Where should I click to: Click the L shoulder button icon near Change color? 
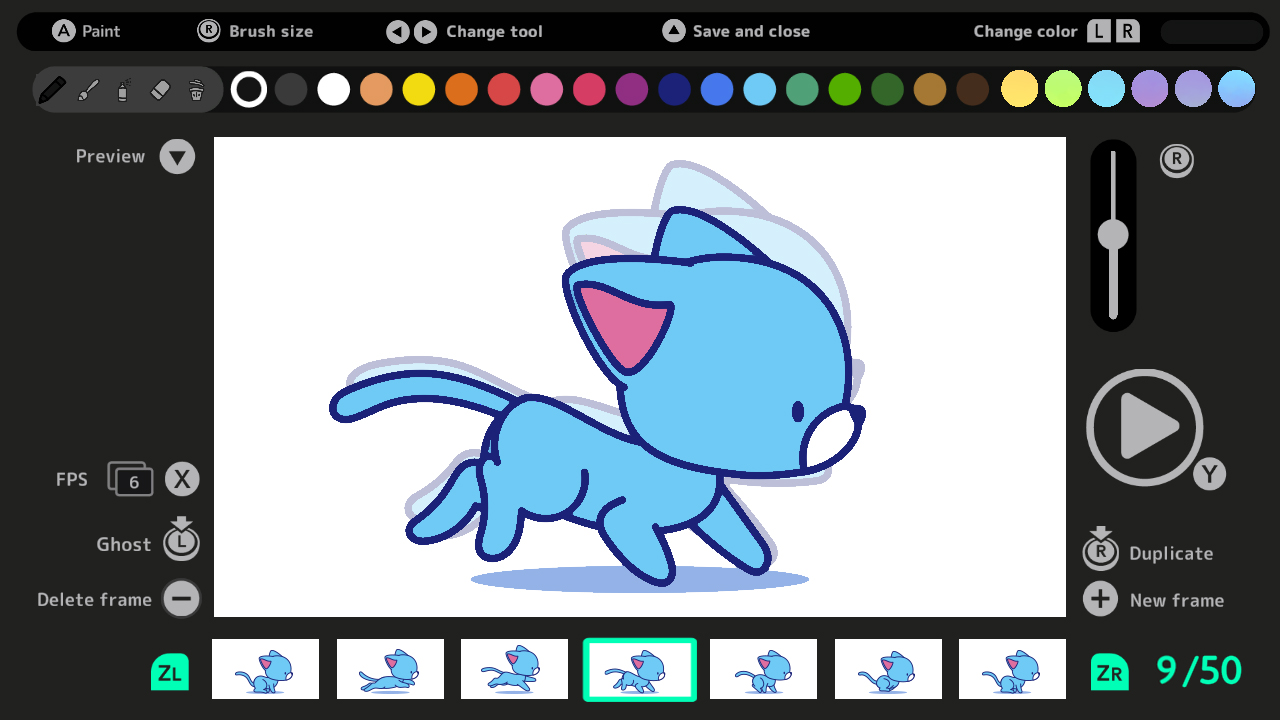click(x=1097, y=31)
